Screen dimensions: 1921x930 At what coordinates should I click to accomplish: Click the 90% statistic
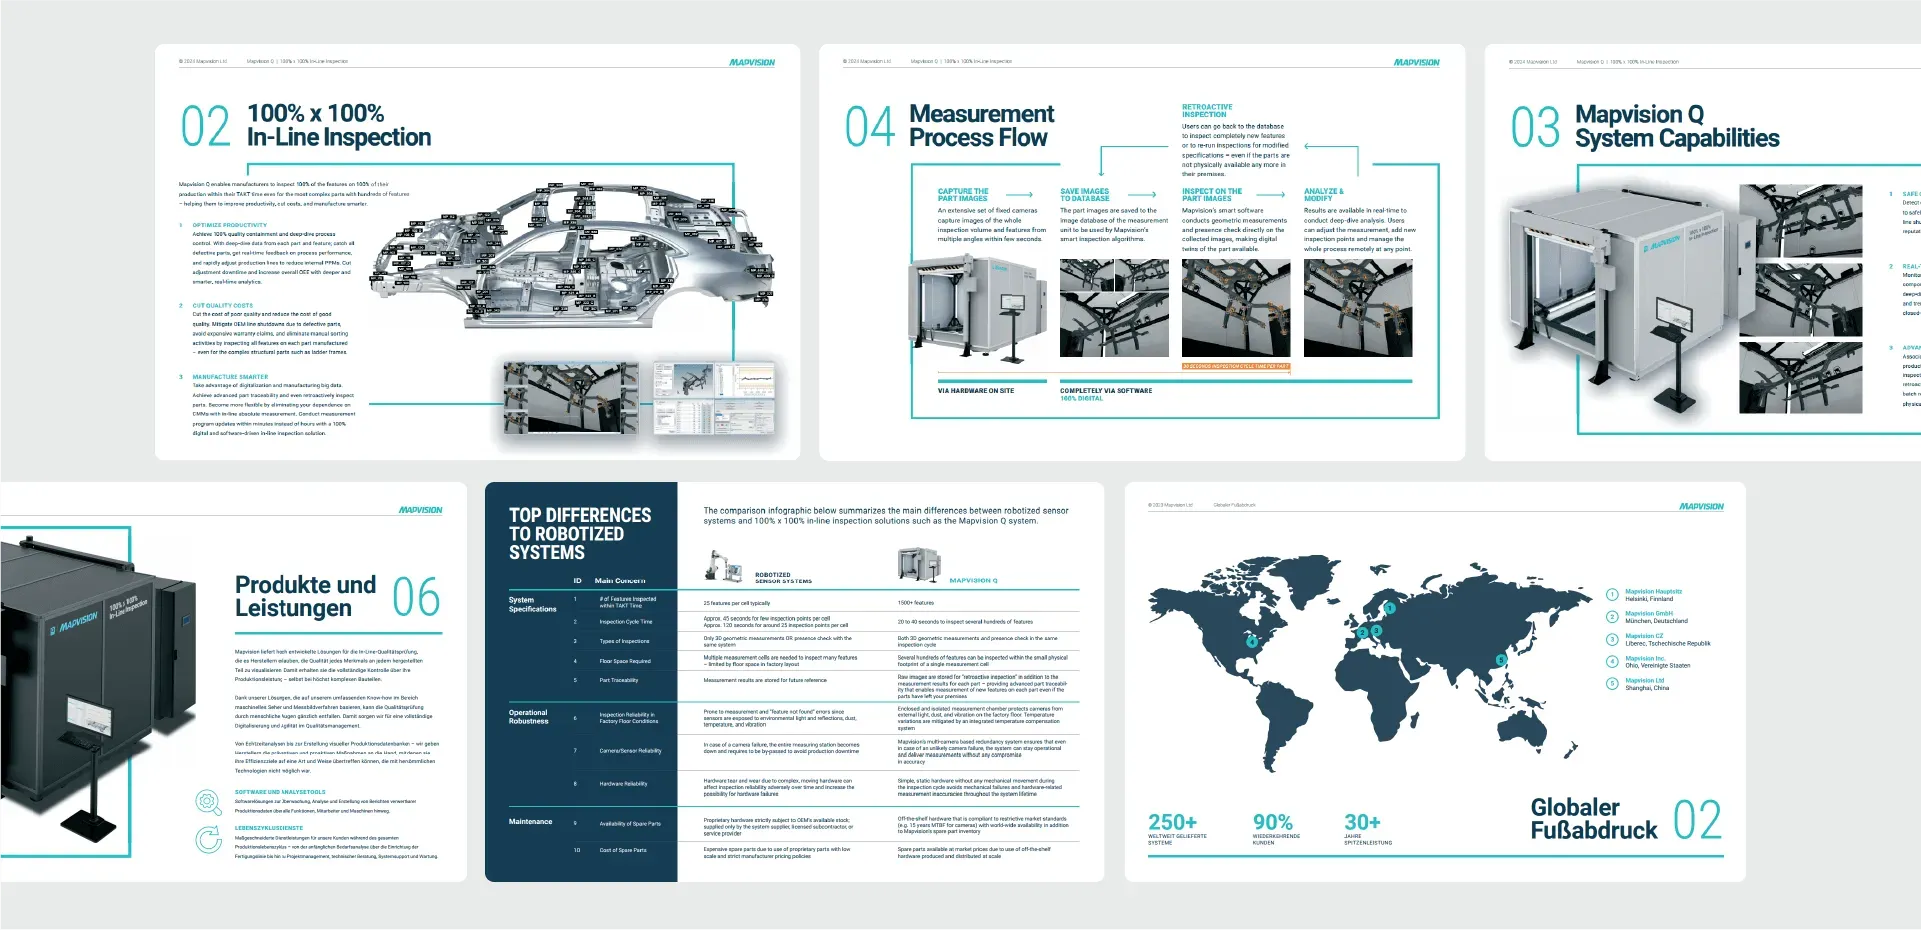point(1272,822)
